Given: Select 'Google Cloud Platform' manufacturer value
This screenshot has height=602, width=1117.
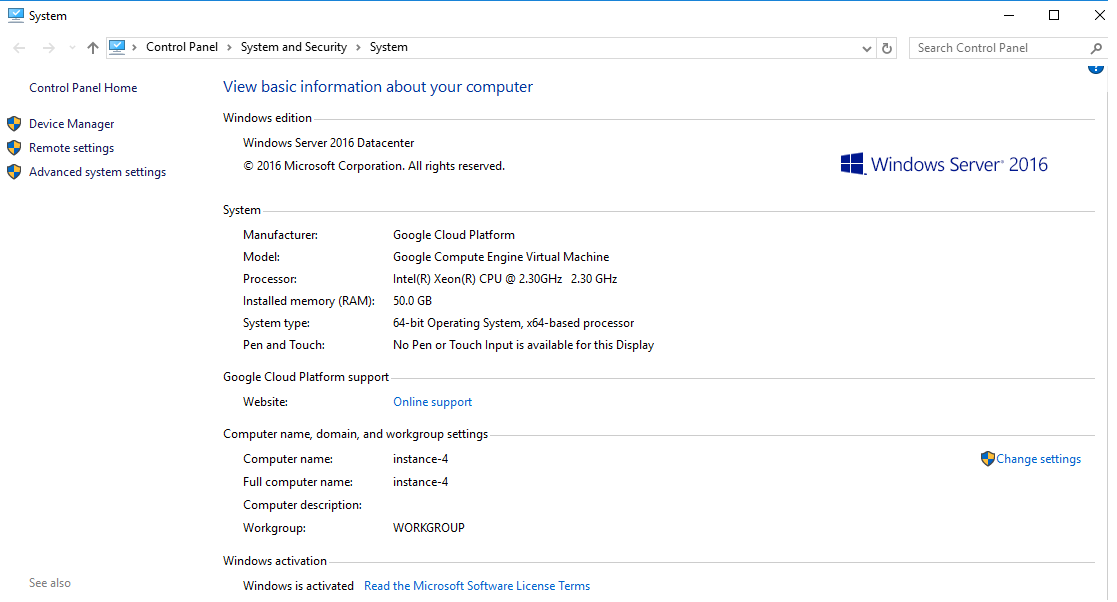Looking at the screenshot, I should coord(454,235).
